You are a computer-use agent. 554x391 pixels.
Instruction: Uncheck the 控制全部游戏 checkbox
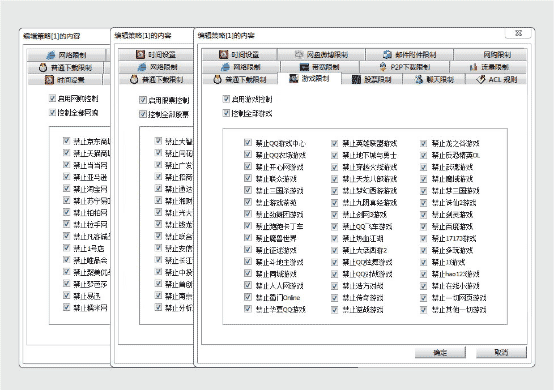(226, 113)
